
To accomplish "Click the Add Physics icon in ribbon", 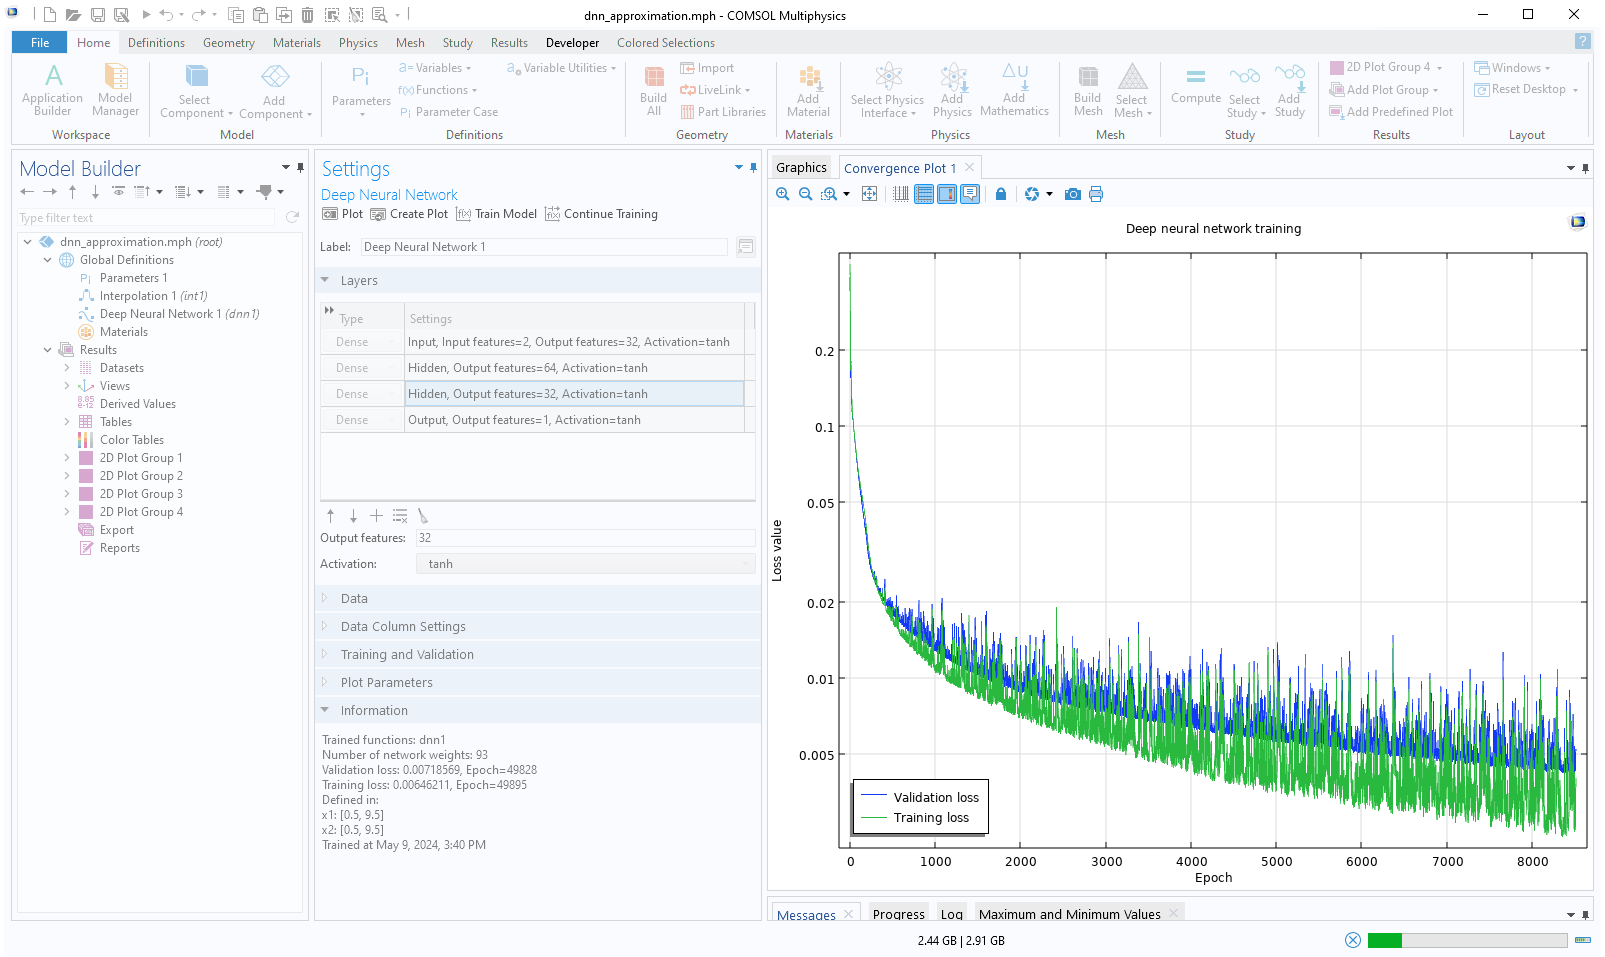I will click(952, 88).
